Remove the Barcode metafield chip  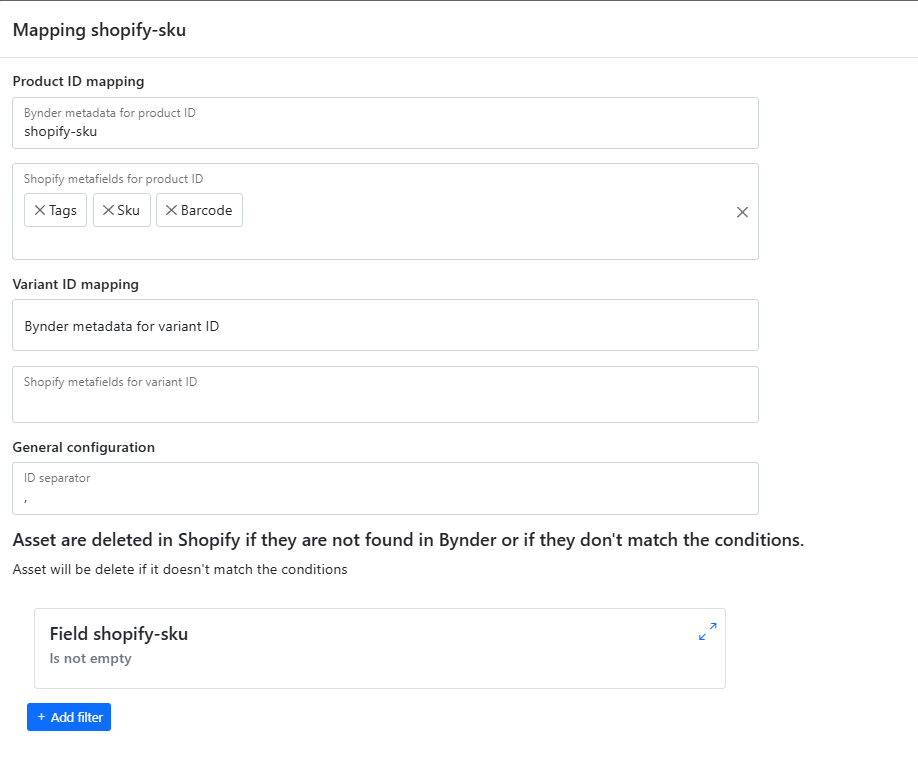172,211
